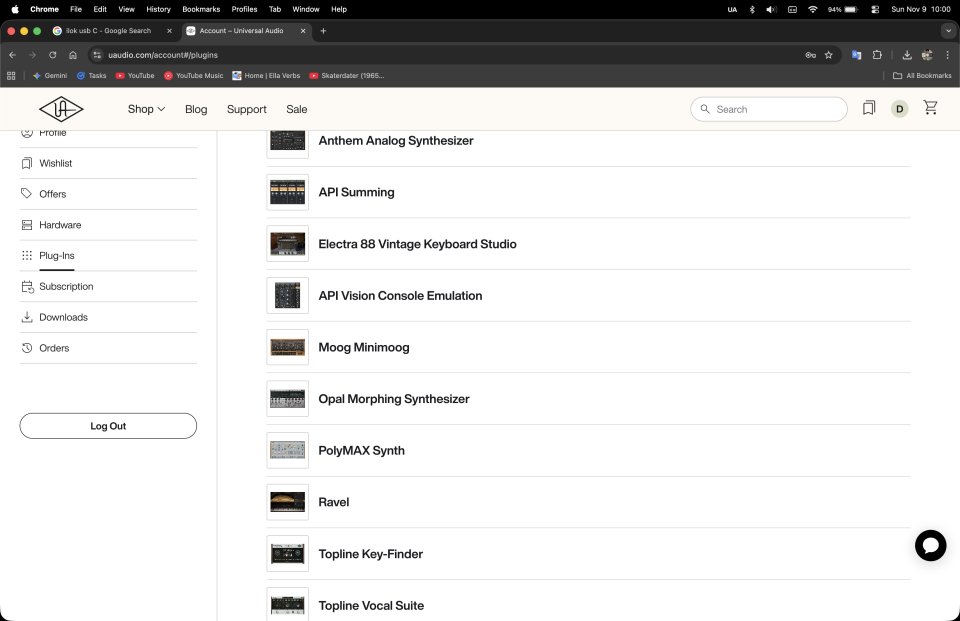
Task: Click inside the Search field
Action: pyautogui.click(x=770, y=109)
